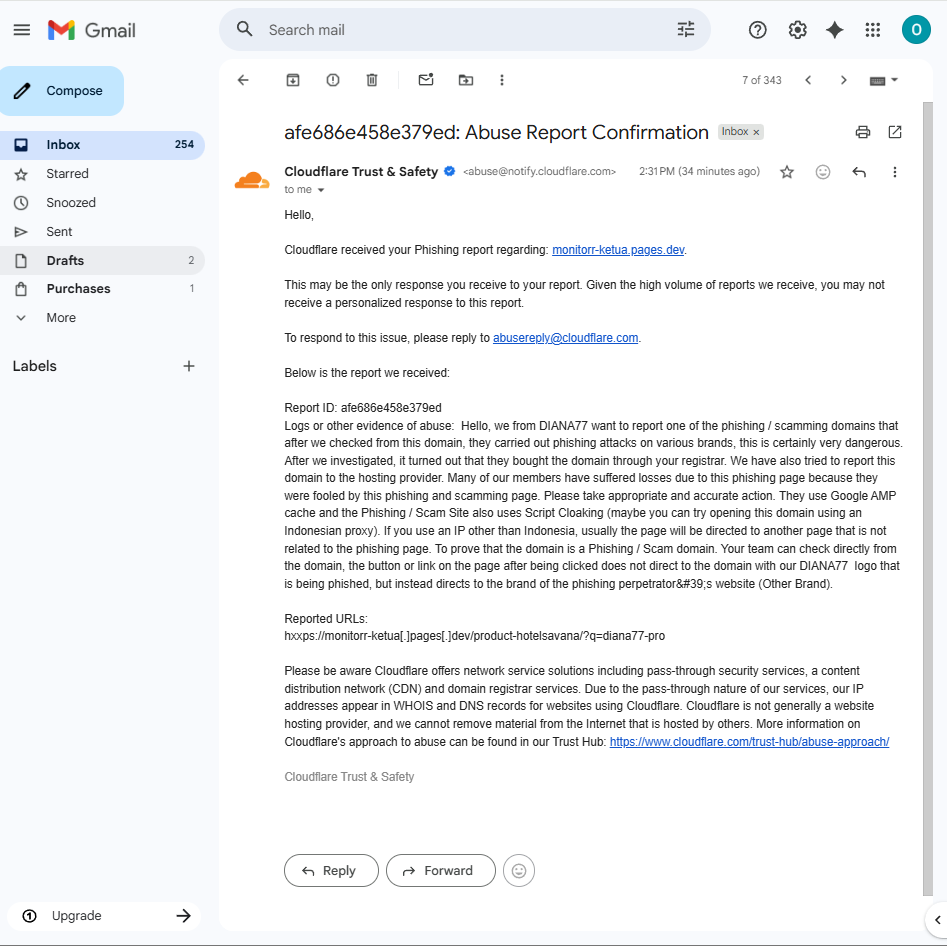Move email to a folder
Viewport: 947px width, 946px height.
pyautogui.click(x=466, y=80)
